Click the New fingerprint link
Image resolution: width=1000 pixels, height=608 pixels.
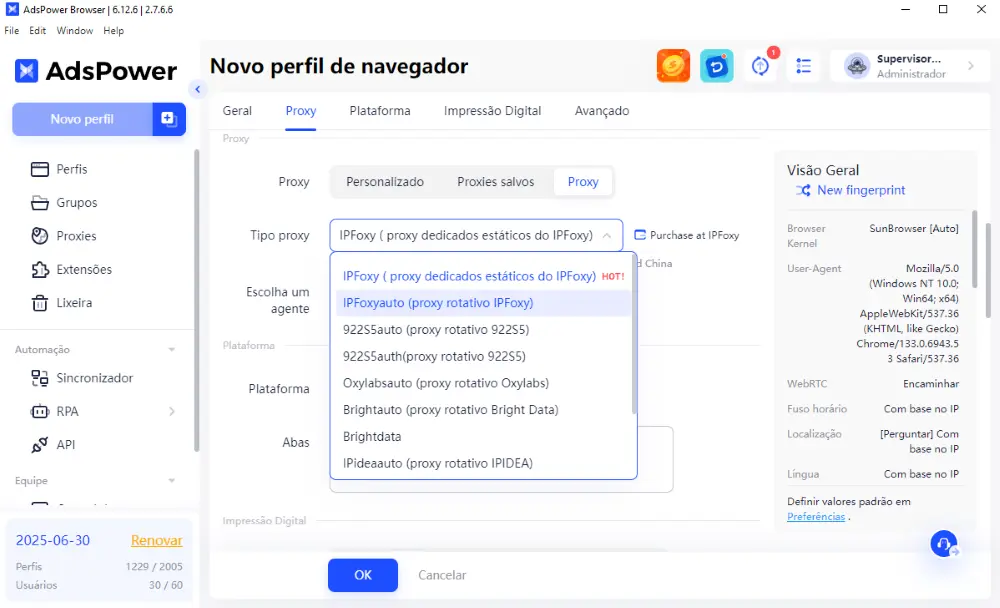tap(861, 190)
